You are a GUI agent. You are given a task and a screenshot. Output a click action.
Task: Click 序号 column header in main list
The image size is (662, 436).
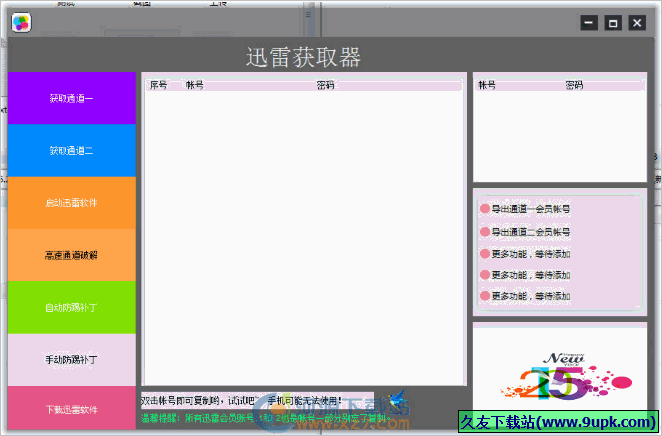[x=159, y=85]
